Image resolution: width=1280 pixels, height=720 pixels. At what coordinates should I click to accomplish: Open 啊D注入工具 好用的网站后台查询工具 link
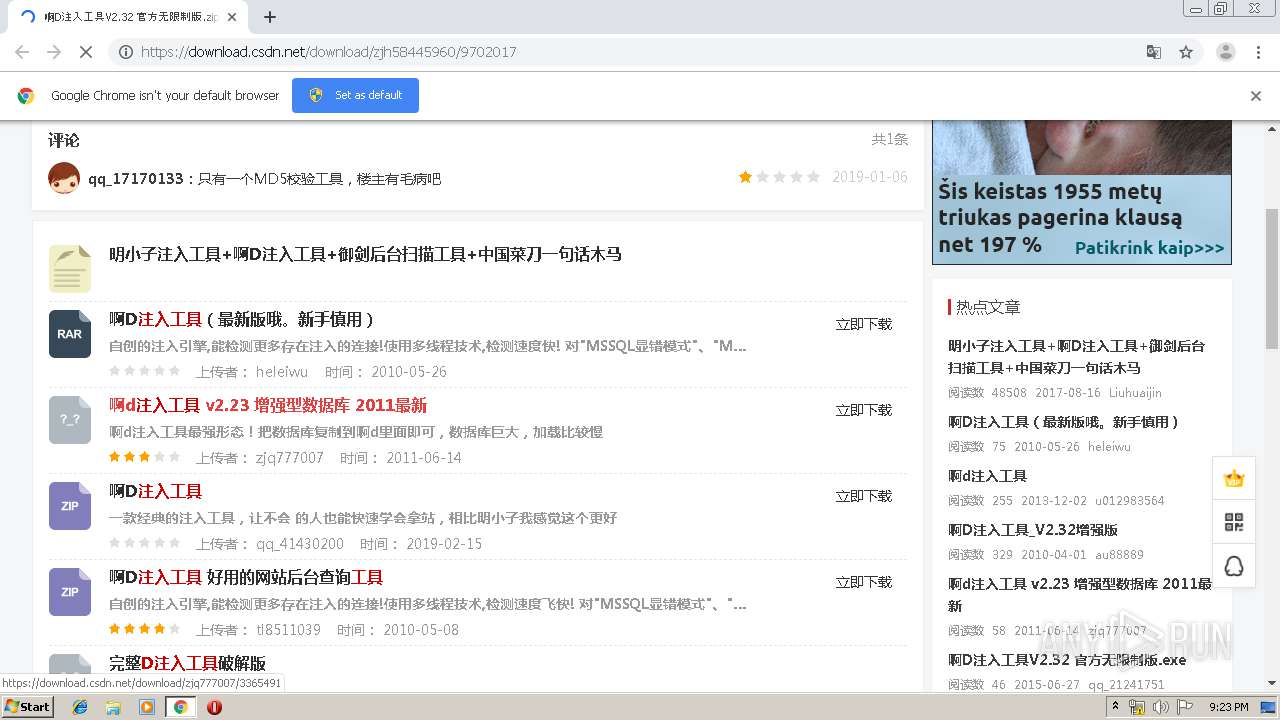(246, 577)
